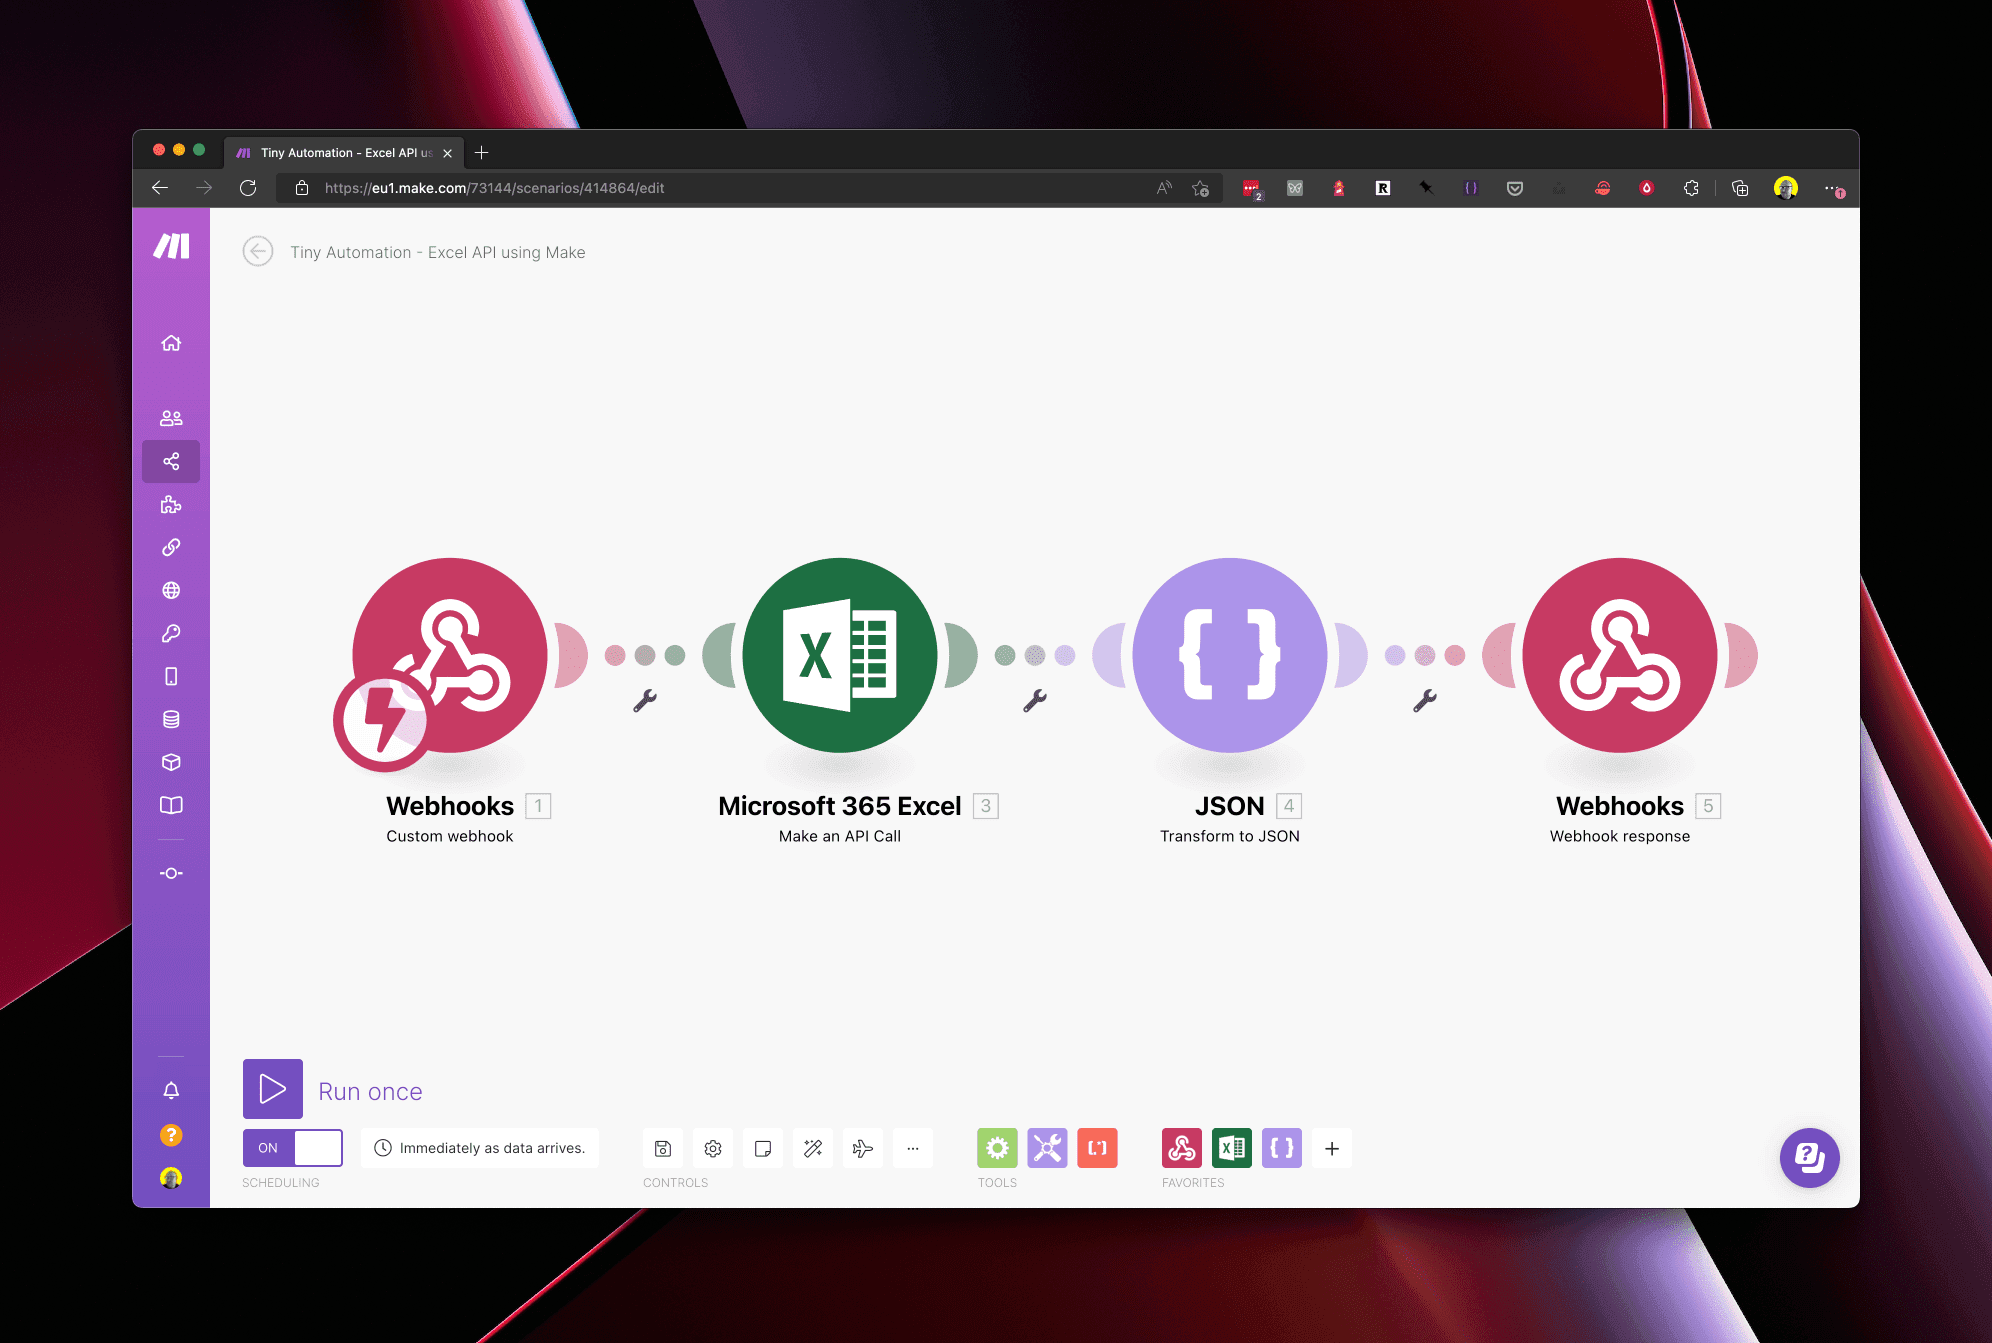
Task: Open Data stores database sidebar icon
Action: [171, 719]
